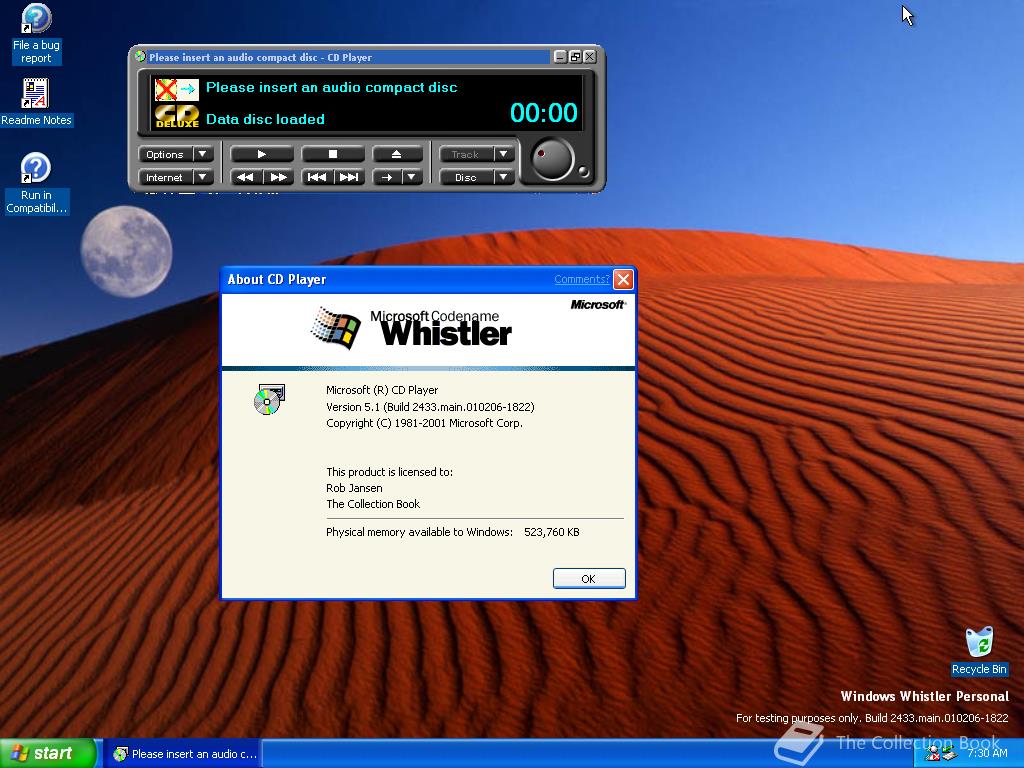This screenshot has height=768, width=1024.
Task: Select the Recycle Bin desktop icon
Action: tap(979, 650)
